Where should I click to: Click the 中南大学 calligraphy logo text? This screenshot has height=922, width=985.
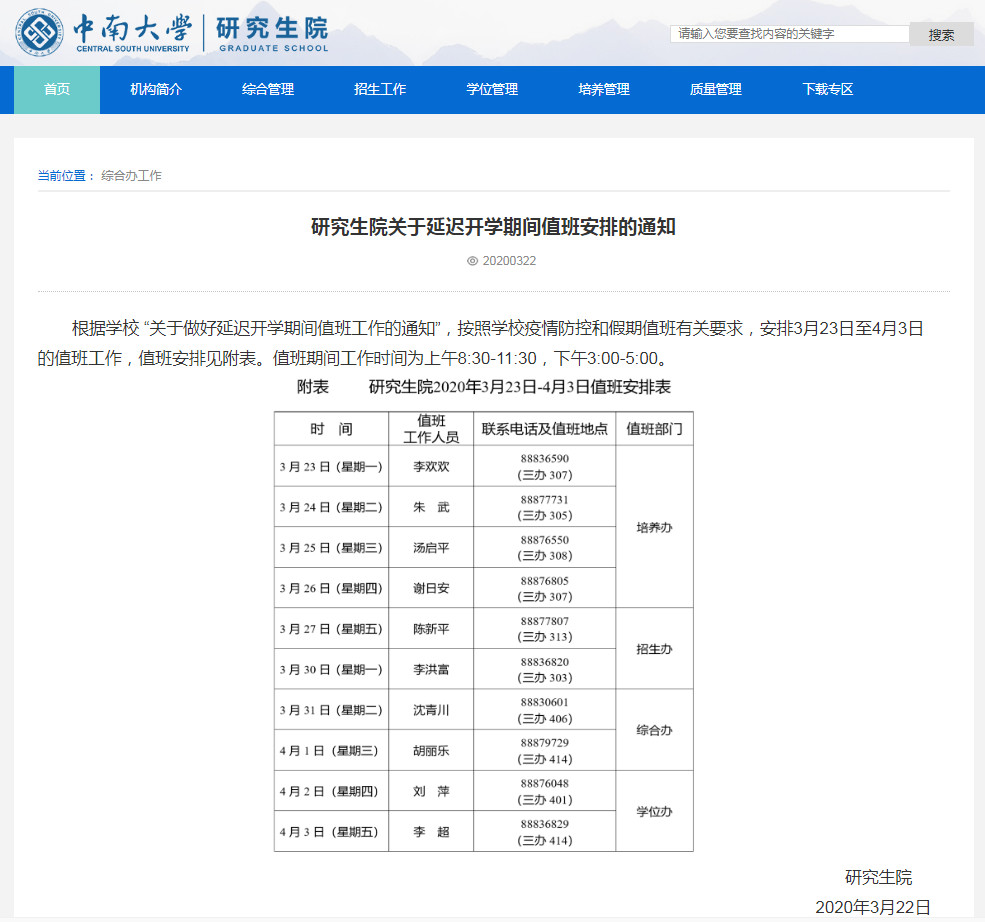click(132, 27)
